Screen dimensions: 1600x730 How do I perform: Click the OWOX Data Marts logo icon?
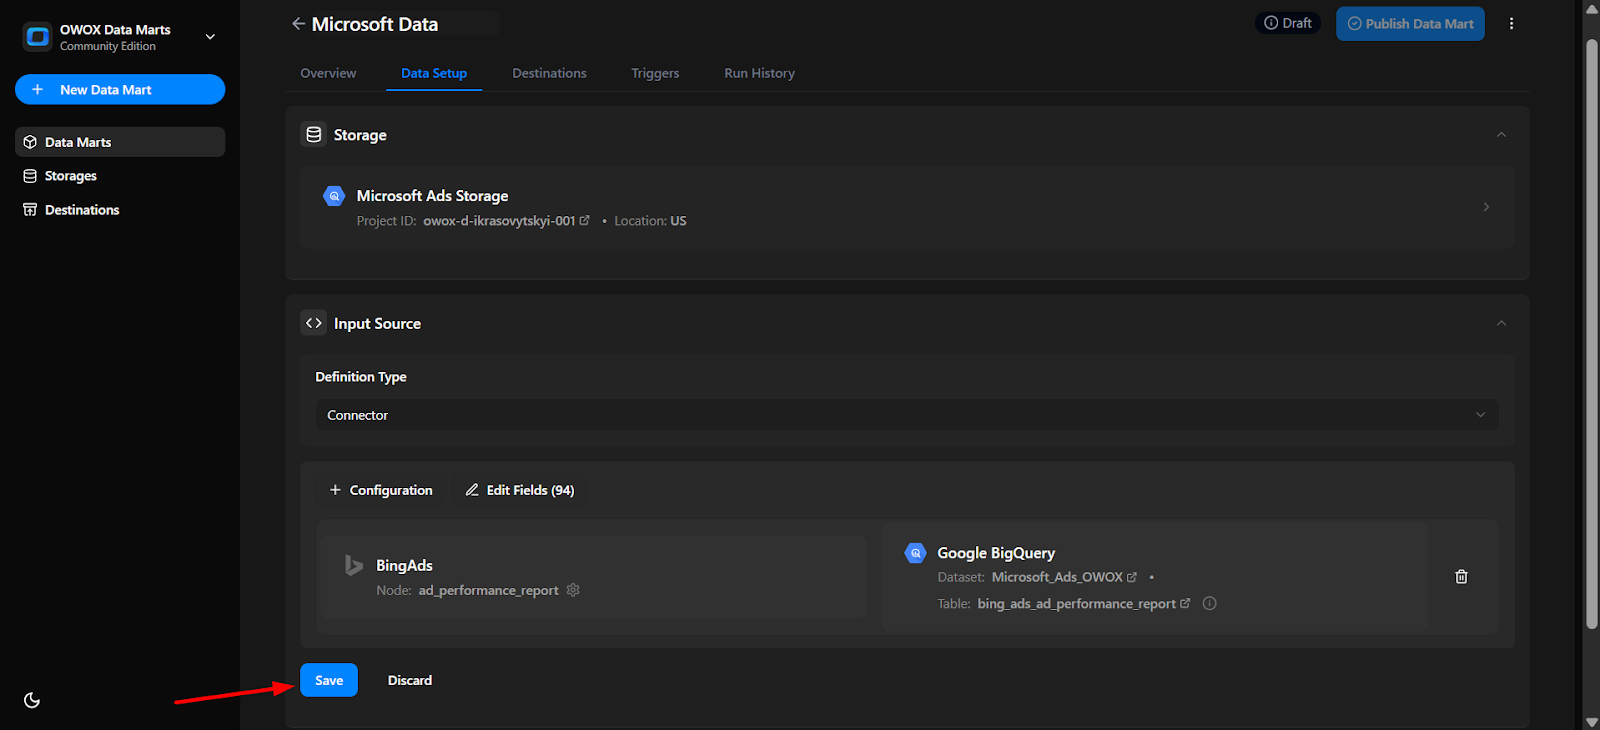(37, 37)
